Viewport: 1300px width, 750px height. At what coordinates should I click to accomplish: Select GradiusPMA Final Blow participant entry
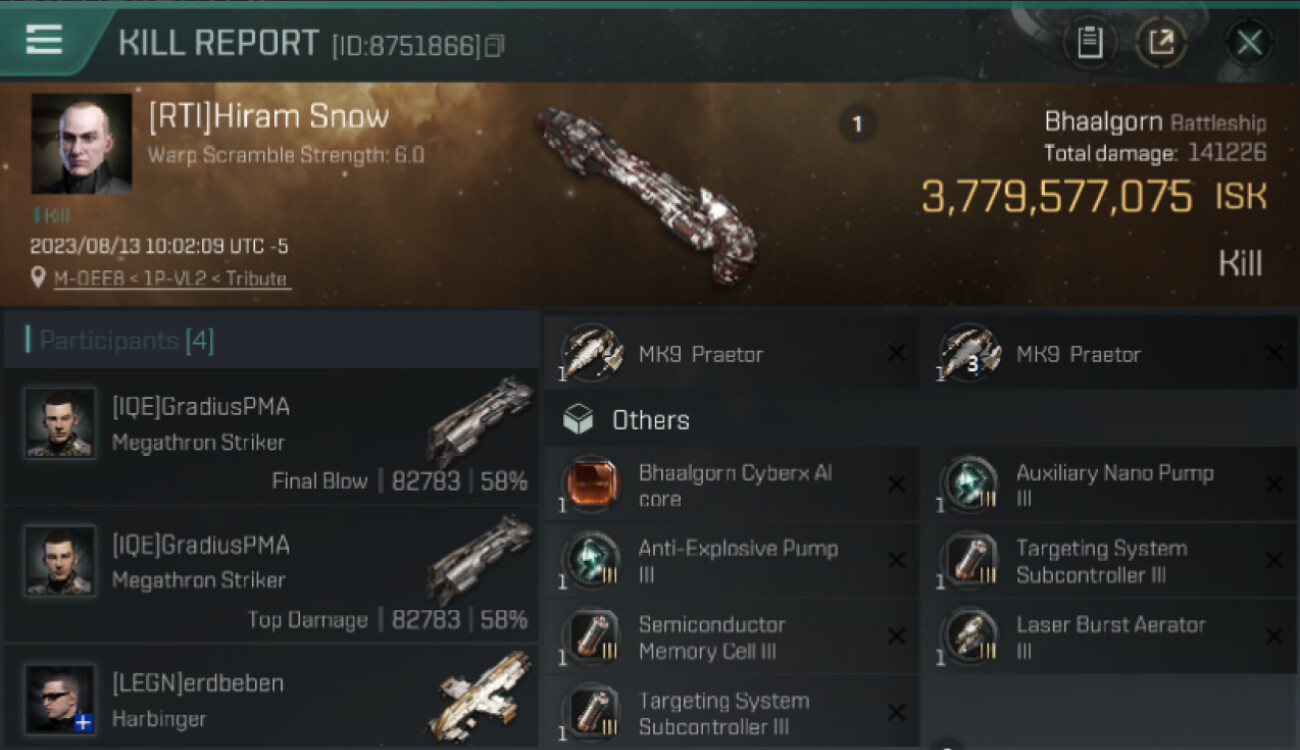272,437
